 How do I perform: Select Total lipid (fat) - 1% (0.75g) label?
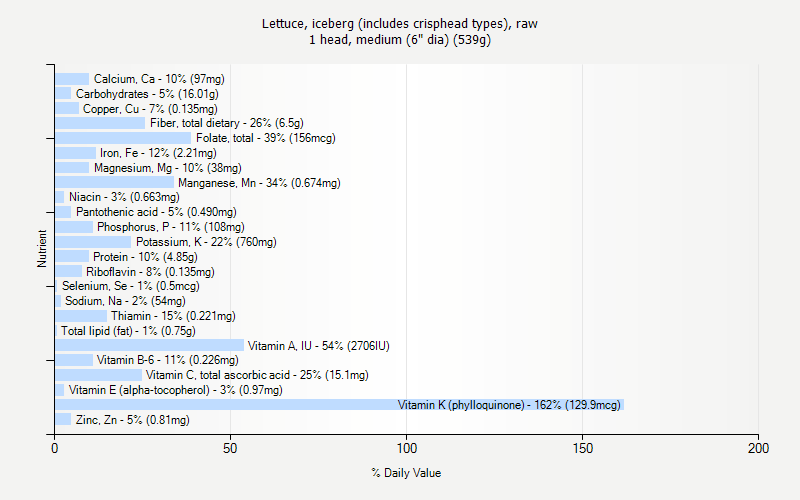[x=129, y=331]
